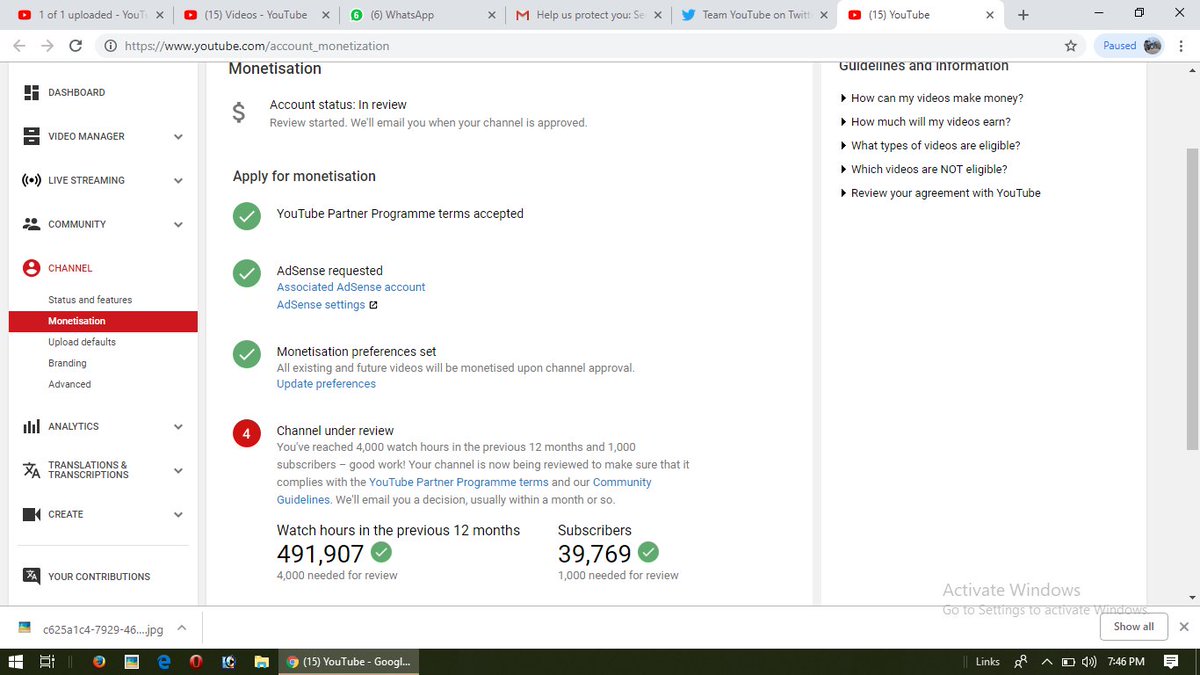This screenshot has width=1200, height=675.
Task: Expand the Community submenu chevron
Action: (178, 225)
